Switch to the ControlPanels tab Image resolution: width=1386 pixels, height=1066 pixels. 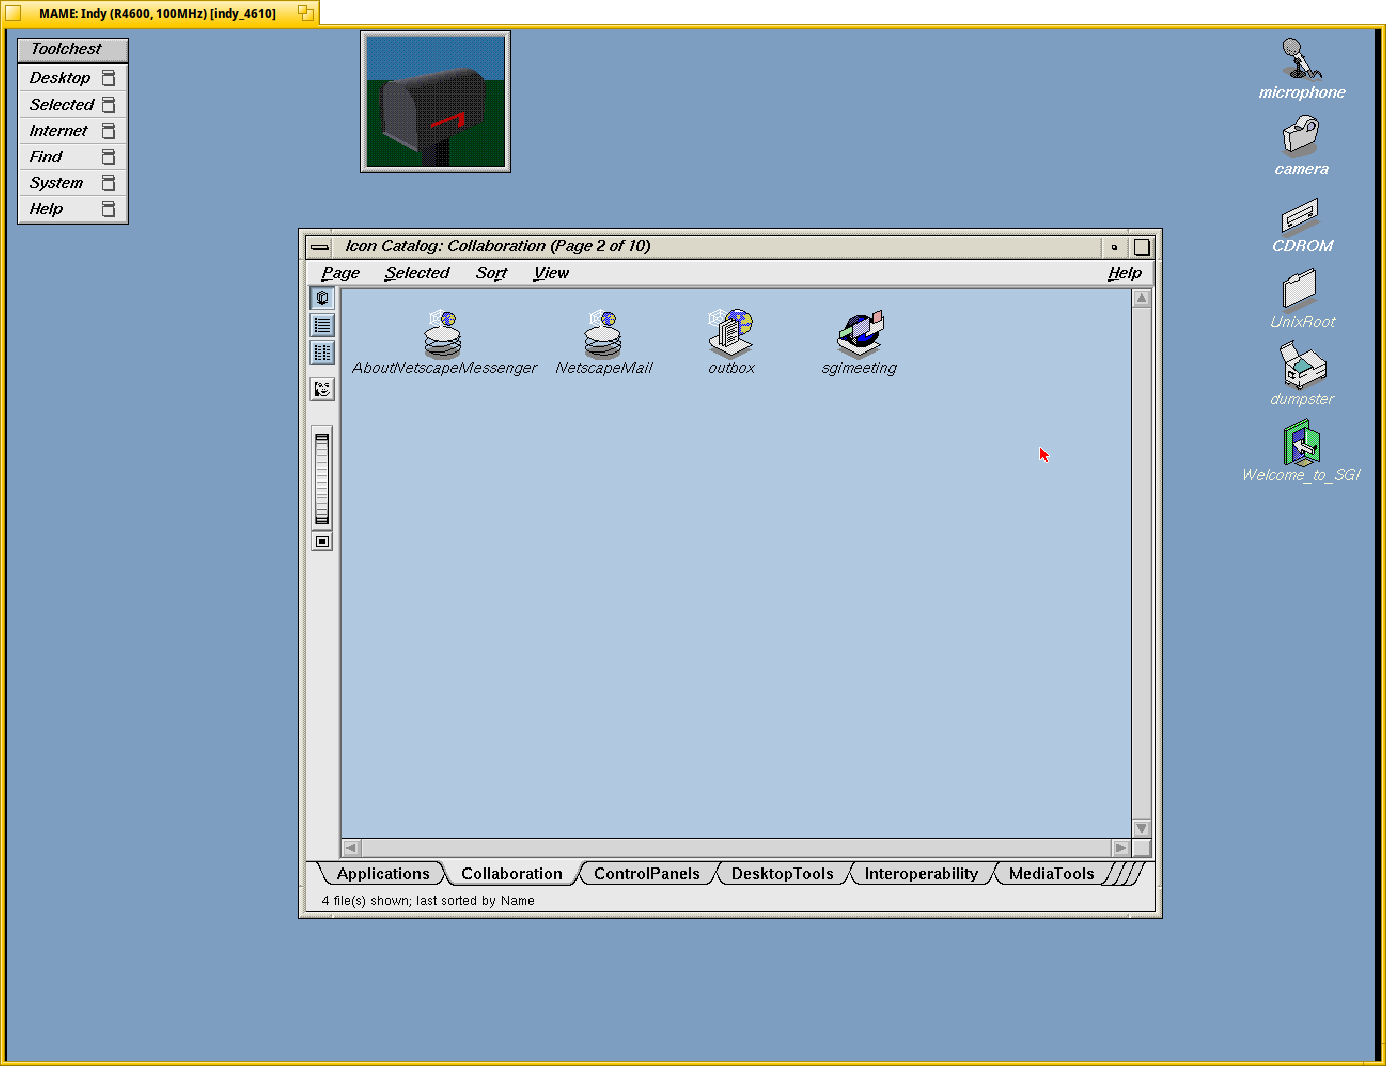pyautogui.click(x=647, y=873)
